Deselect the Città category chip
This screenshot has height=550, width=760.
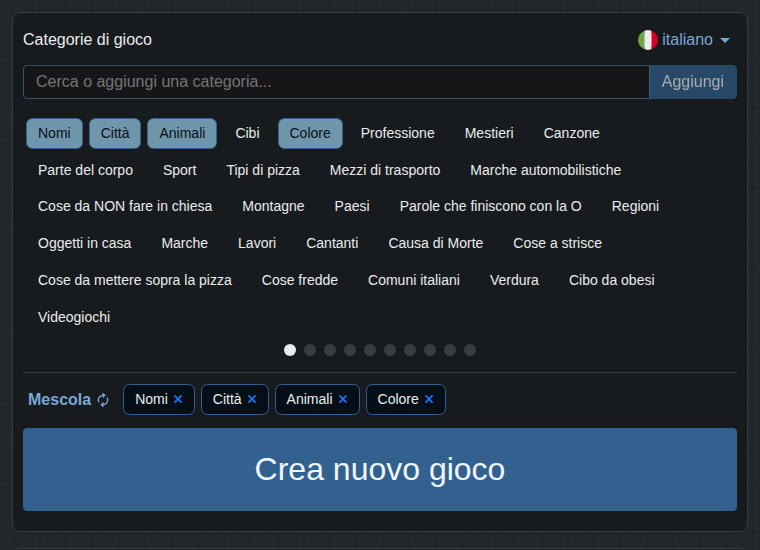point(115,133)
